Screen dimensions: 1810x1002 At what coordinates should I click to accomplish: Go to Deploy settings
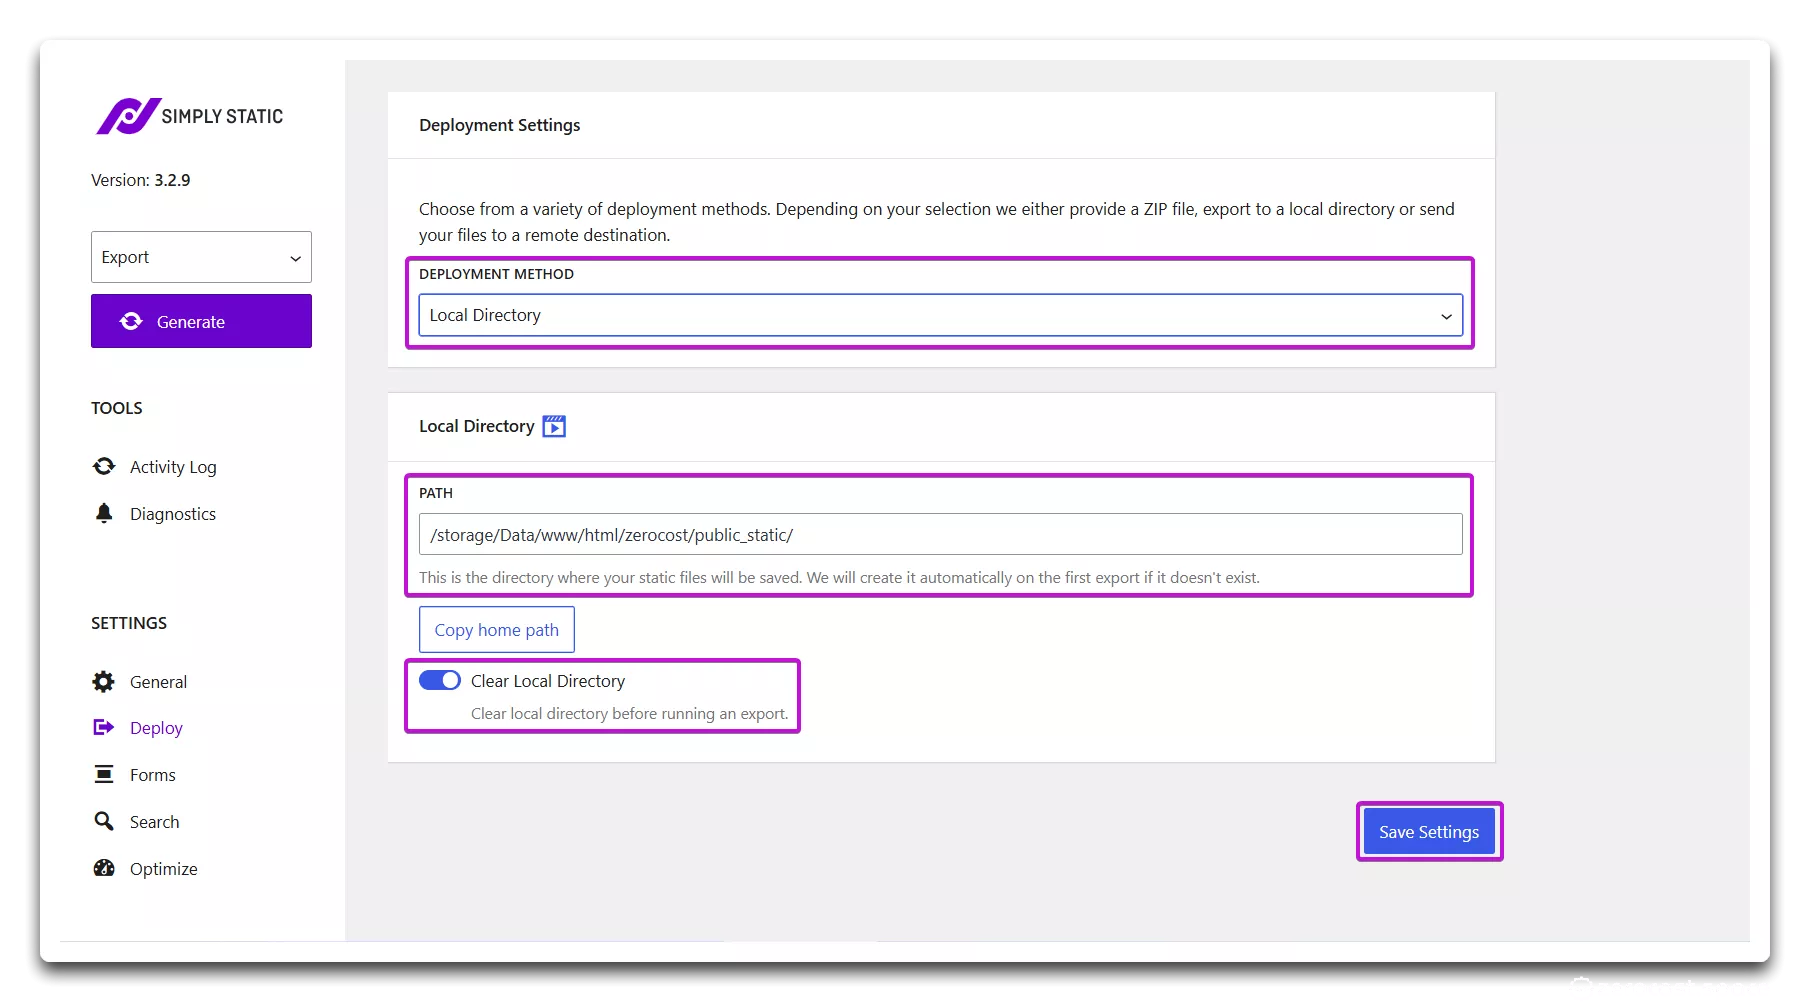pyautogui.click(x=156, y=728)
